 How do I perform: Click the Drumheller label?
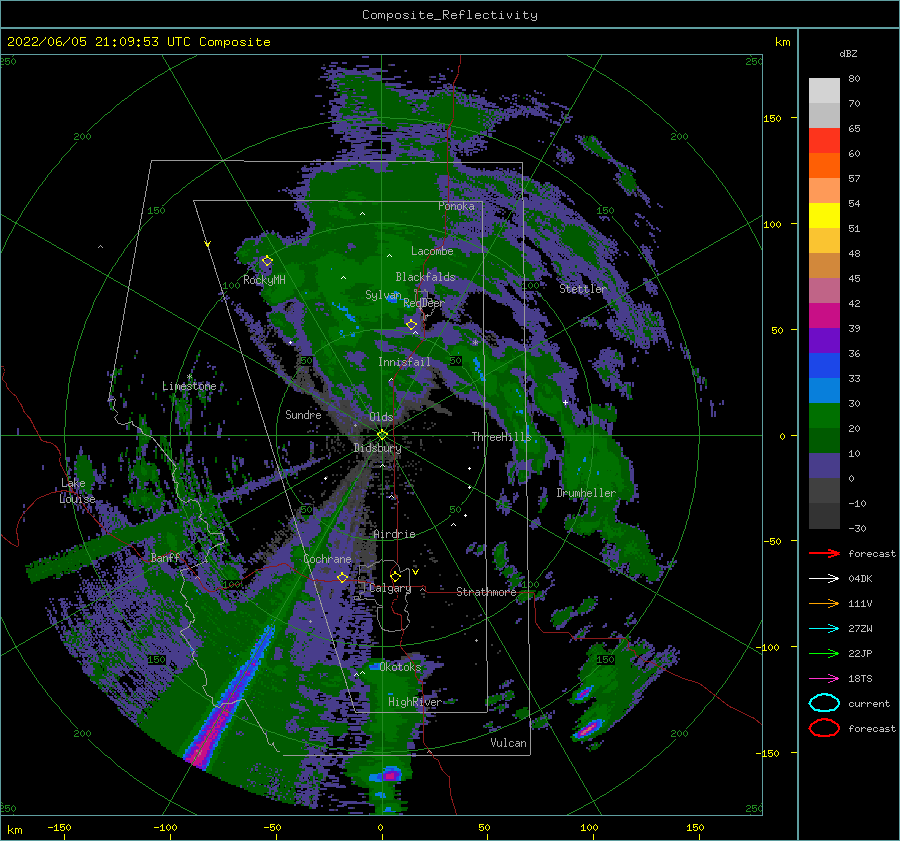click(x=585, y=493)
